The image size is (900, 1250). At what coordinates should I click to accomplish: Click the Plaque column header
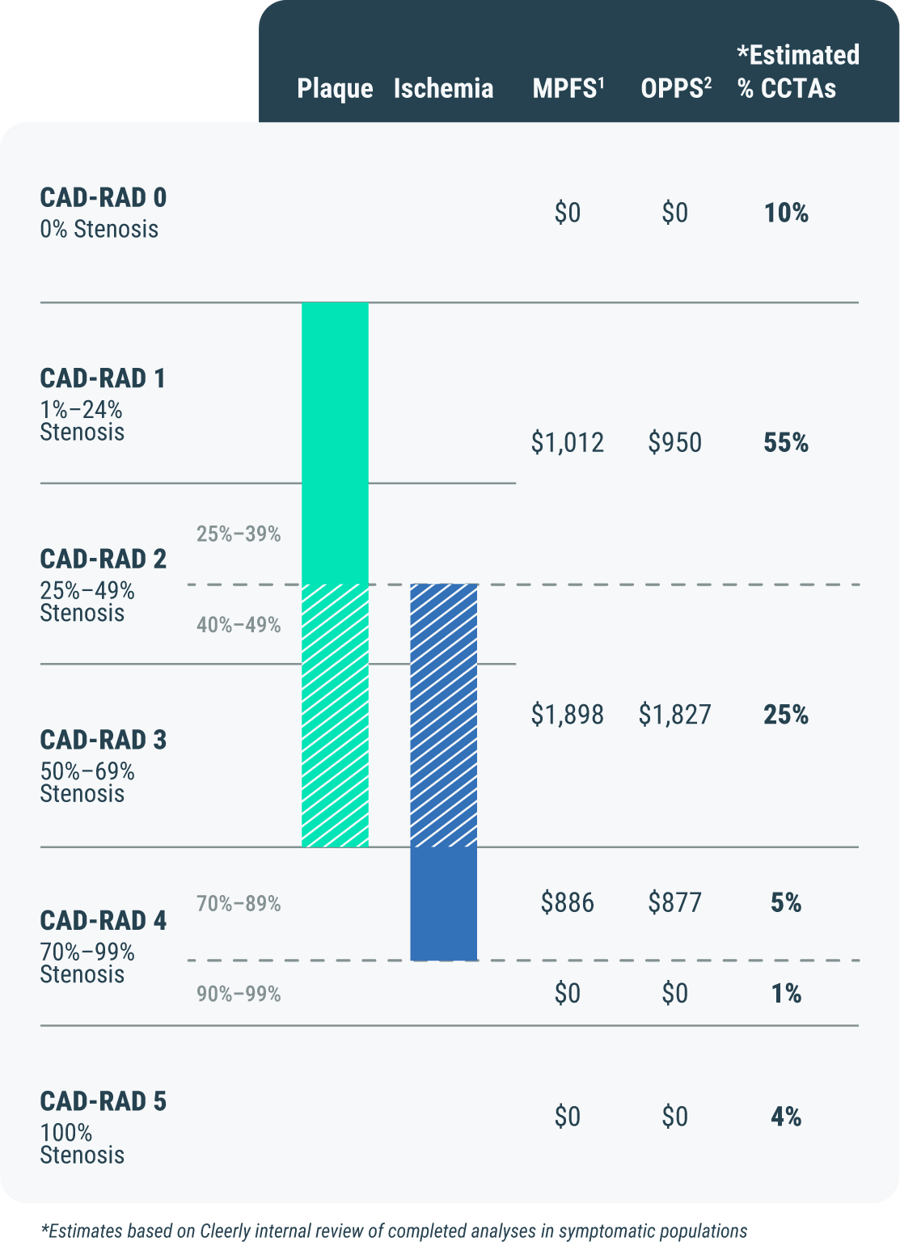(x=335, y=88)
